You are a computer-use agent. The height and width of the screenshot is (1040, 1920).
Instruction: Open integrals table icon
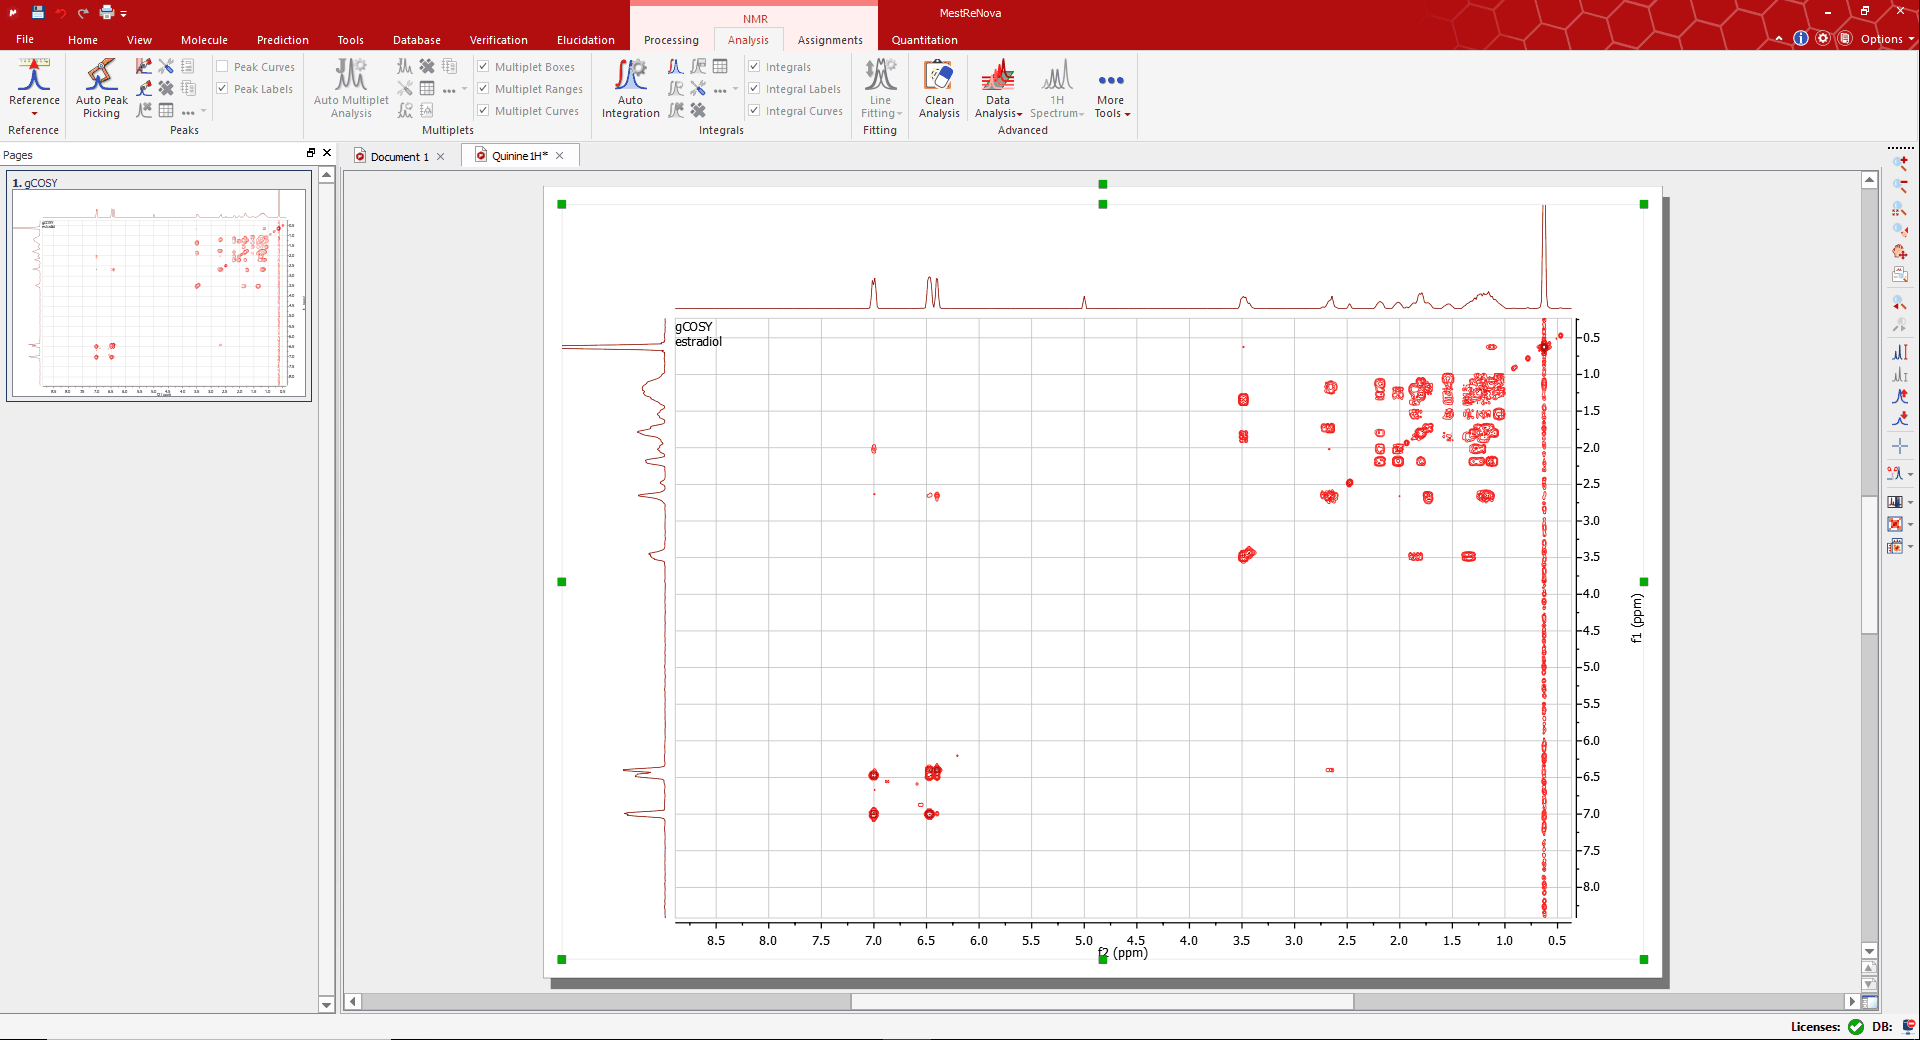pos(720,66)
